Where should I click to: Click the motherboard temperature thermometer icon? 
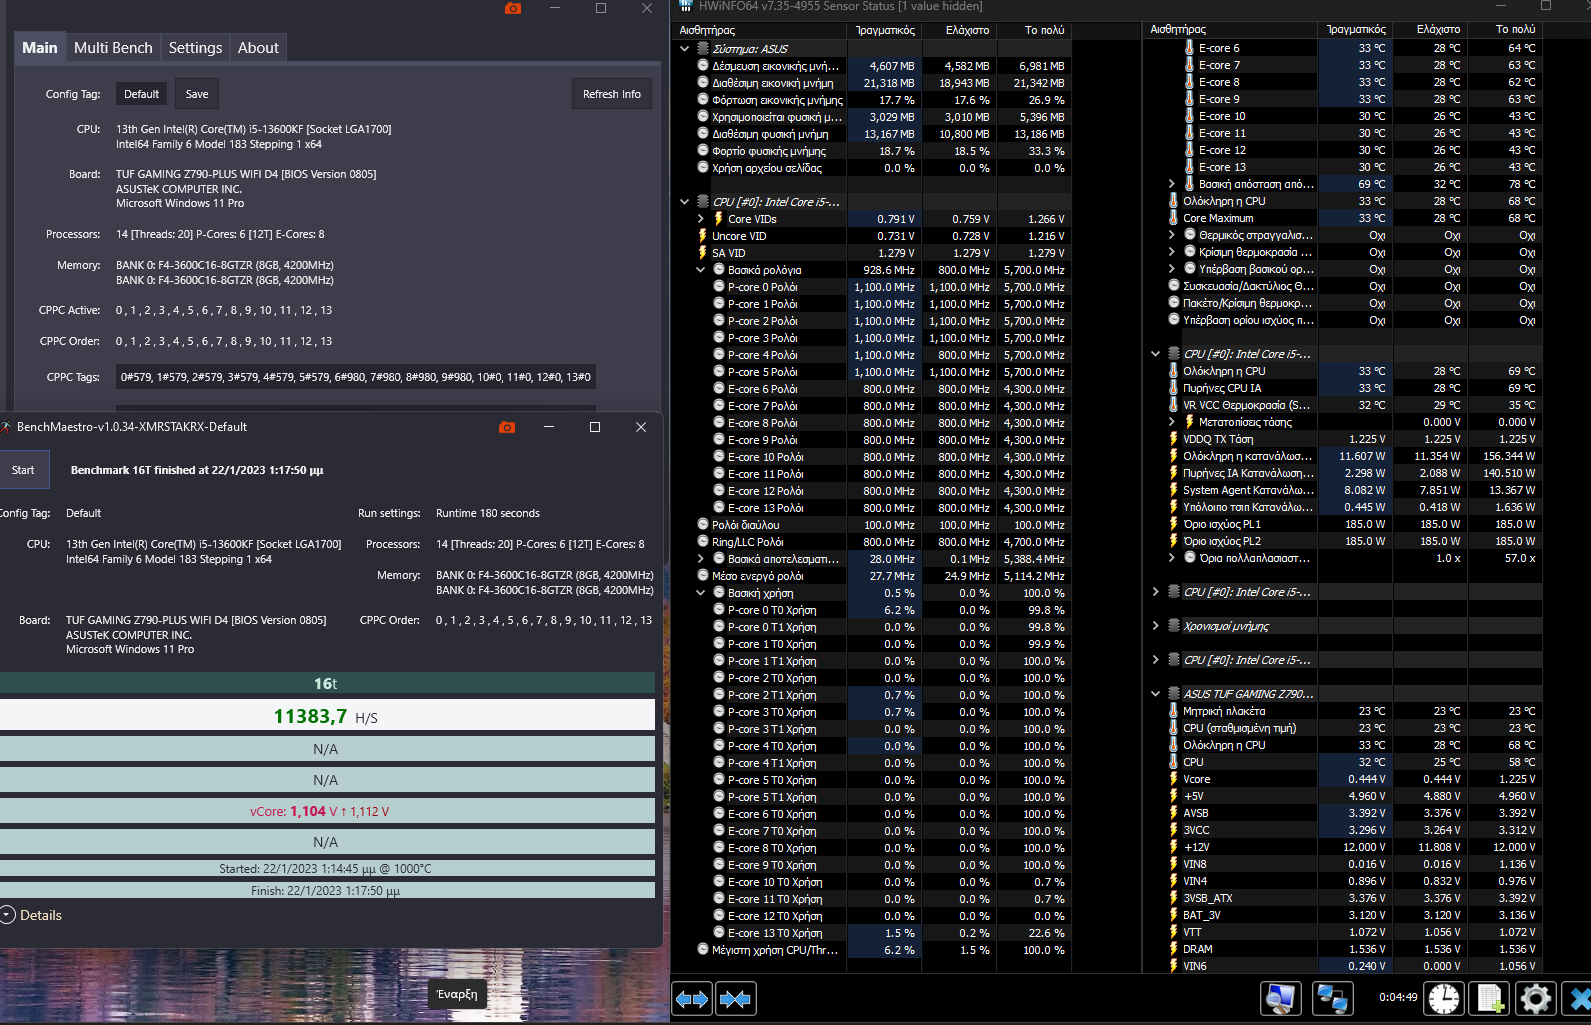1173,711
